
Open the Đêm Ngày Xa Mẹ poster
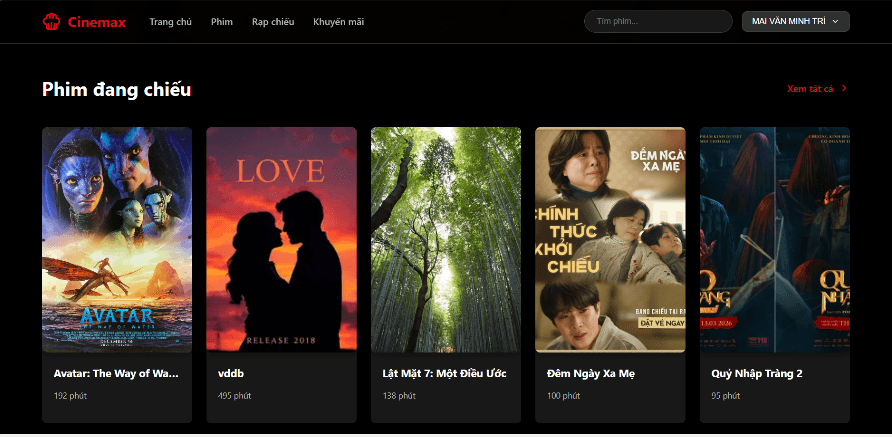point(610,240)
